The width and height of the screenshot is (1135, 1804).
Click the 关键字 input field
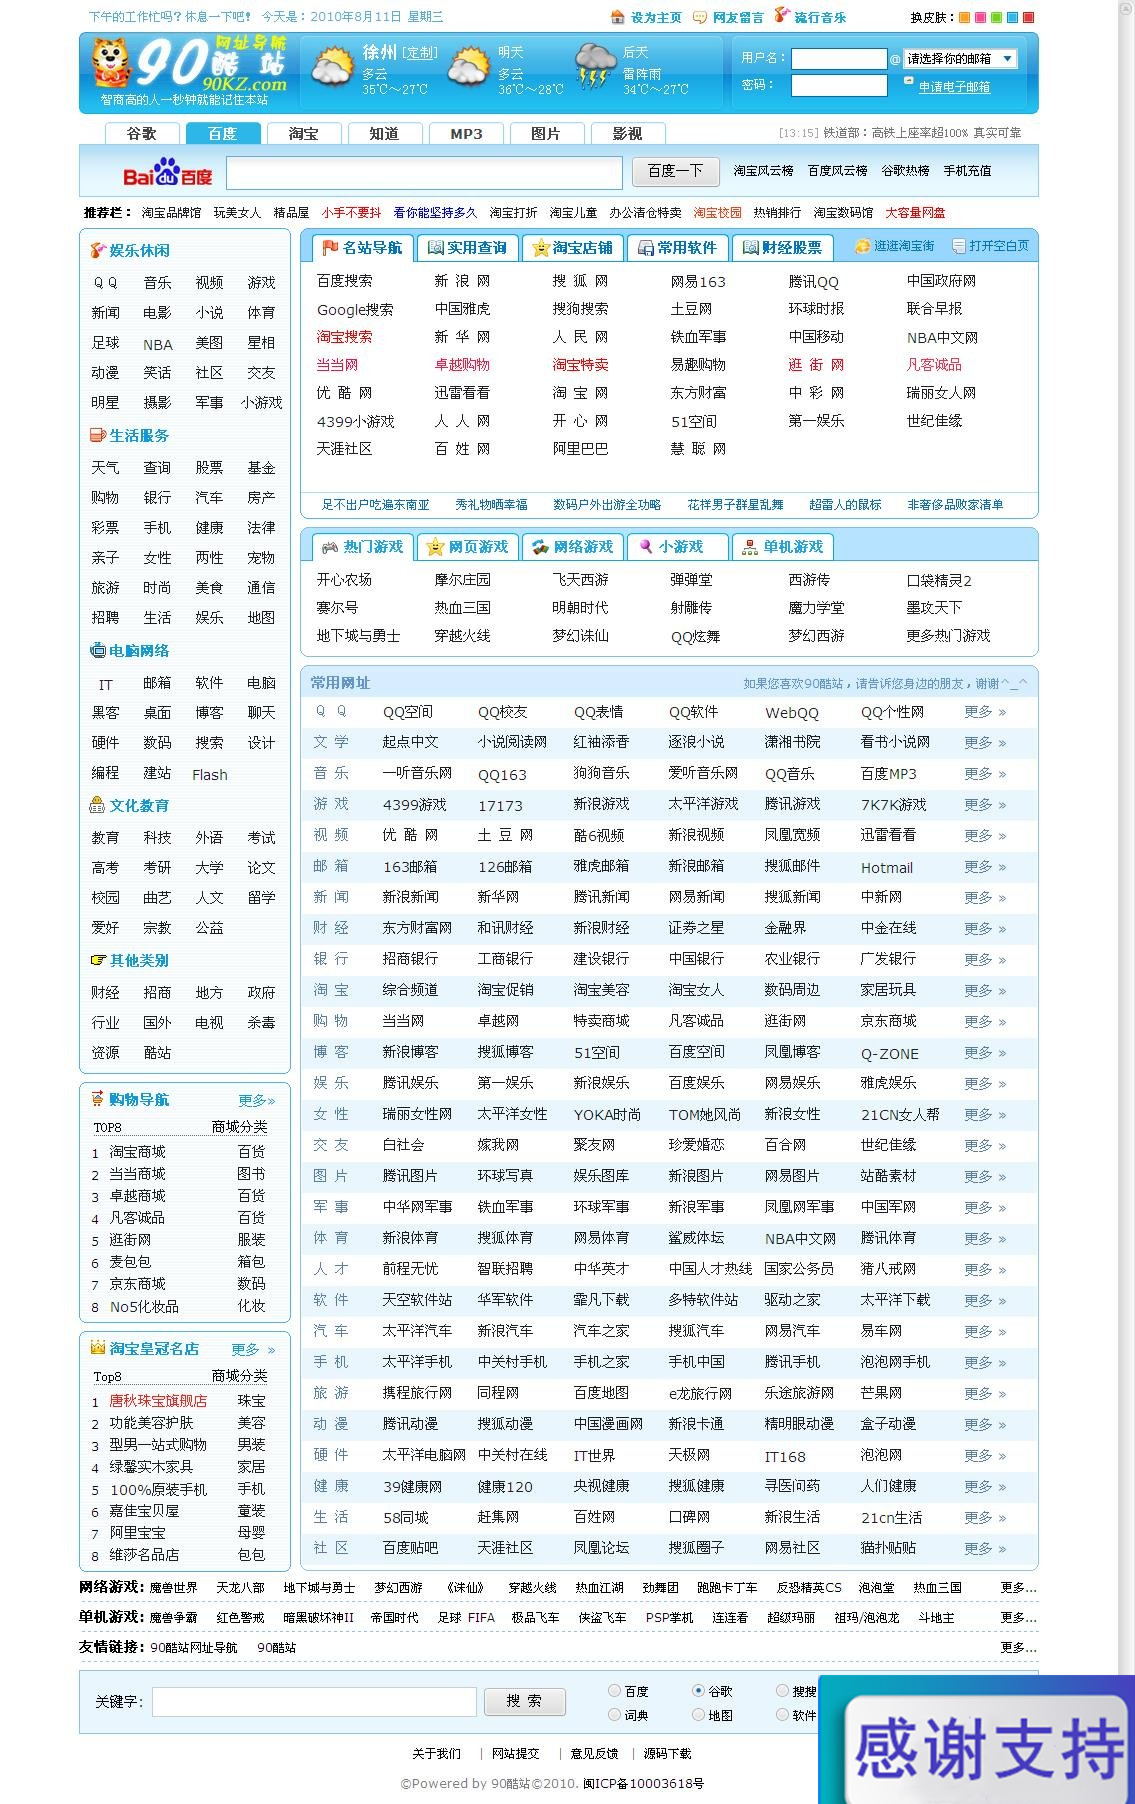coord(314,1701)
